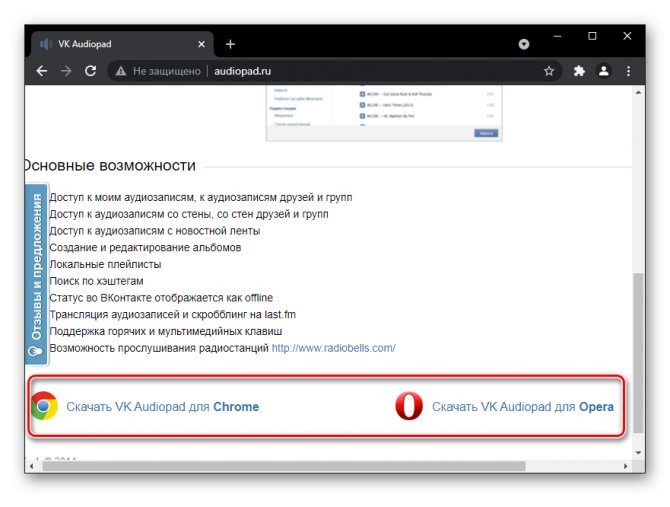Click text Создание и редактирование альбомов
Image resolution: width=670 pixels, height=507 pixels.
(x=145, y=248)
